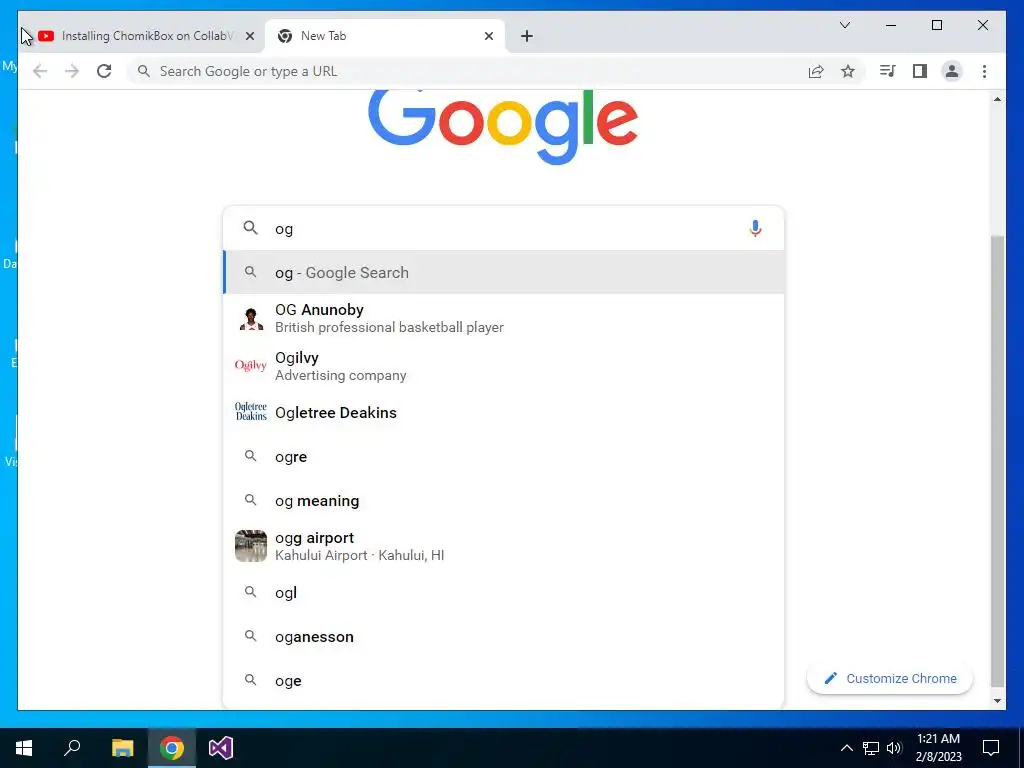
Task: Click the share this page icon
Action: click(816, 71)
